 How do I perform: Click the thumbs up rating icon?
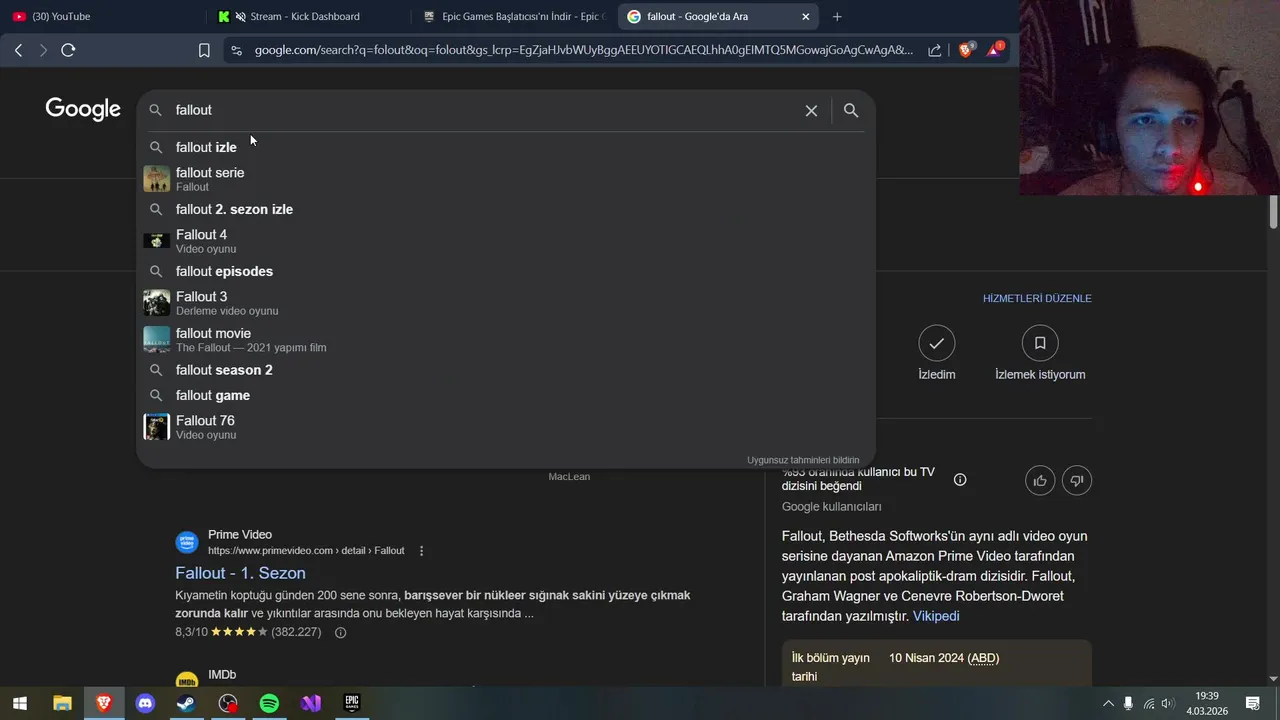tap(1040, 481)
